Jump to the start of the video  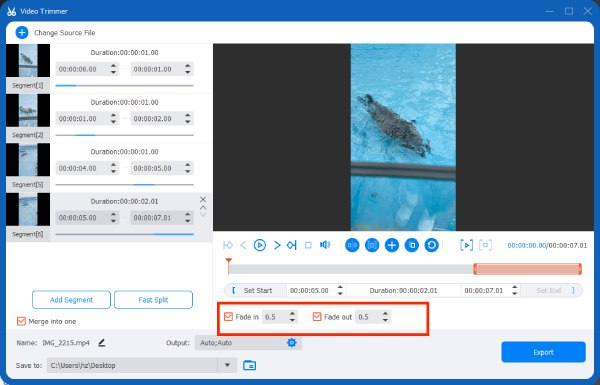pyautogui.click(x=228, y=245)
